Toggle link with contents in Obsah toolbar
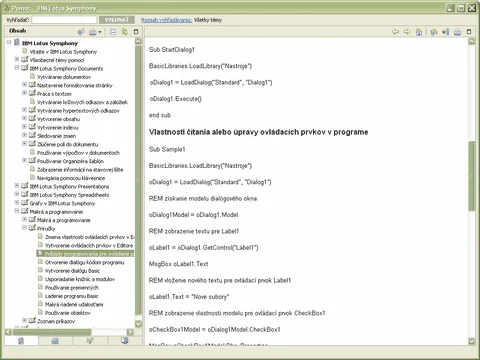This screenshot has height=360, width=480. 125,32
